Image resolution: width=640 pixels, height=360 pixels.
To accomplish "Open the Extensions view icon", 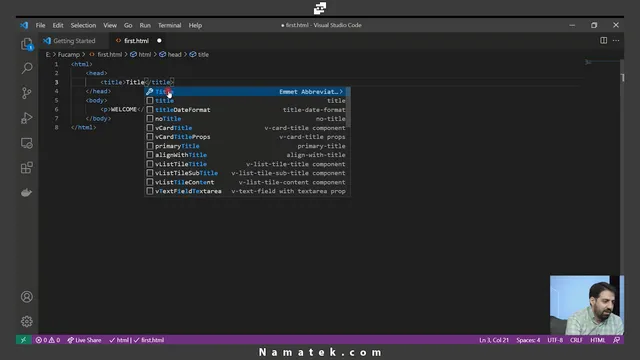I will tap(27, 168).
